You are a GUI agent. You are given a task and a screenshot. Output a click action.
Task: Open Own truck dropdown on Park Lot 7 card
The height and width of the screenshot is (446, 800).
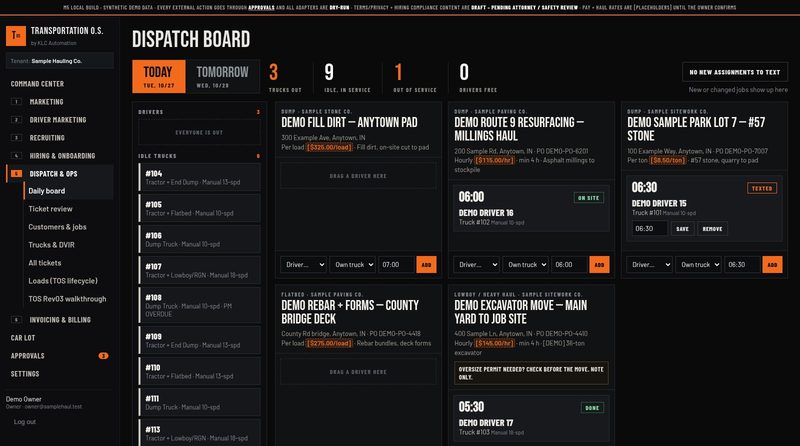(698, 264)
